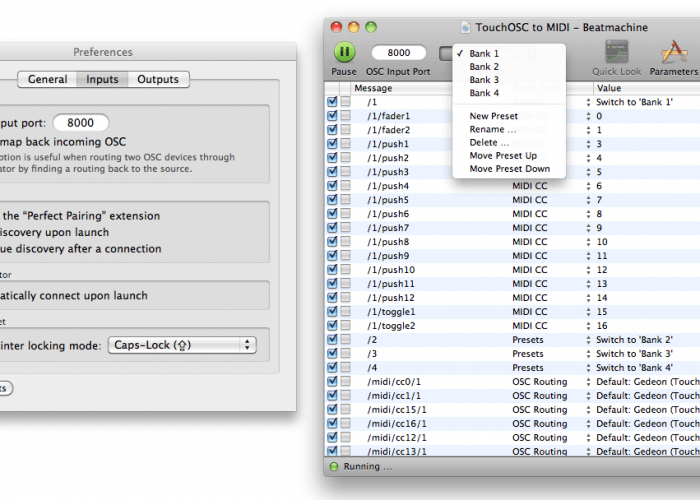Select the /1/fader2 message row
Viewport: 700px width, 500px height.
389,130
